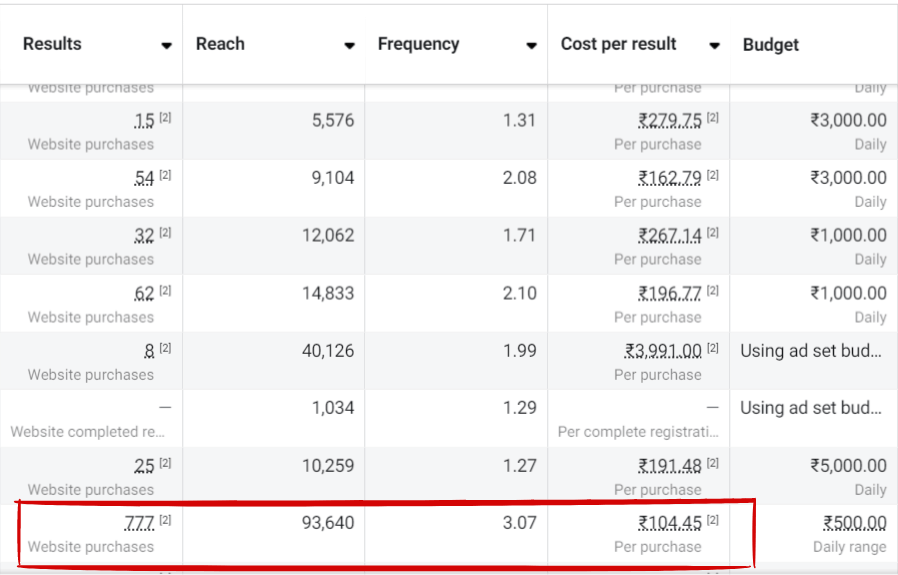Open the Reach column dropdown arrow
This screenshot has height=575, width=898.
click(x=349, y=46)
